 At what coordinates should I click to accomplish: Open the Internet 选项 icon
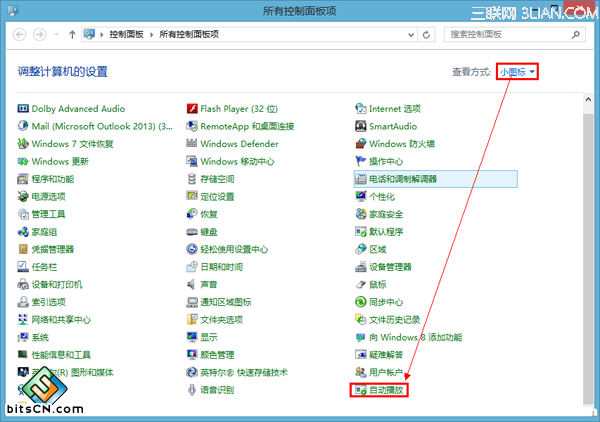360,109
